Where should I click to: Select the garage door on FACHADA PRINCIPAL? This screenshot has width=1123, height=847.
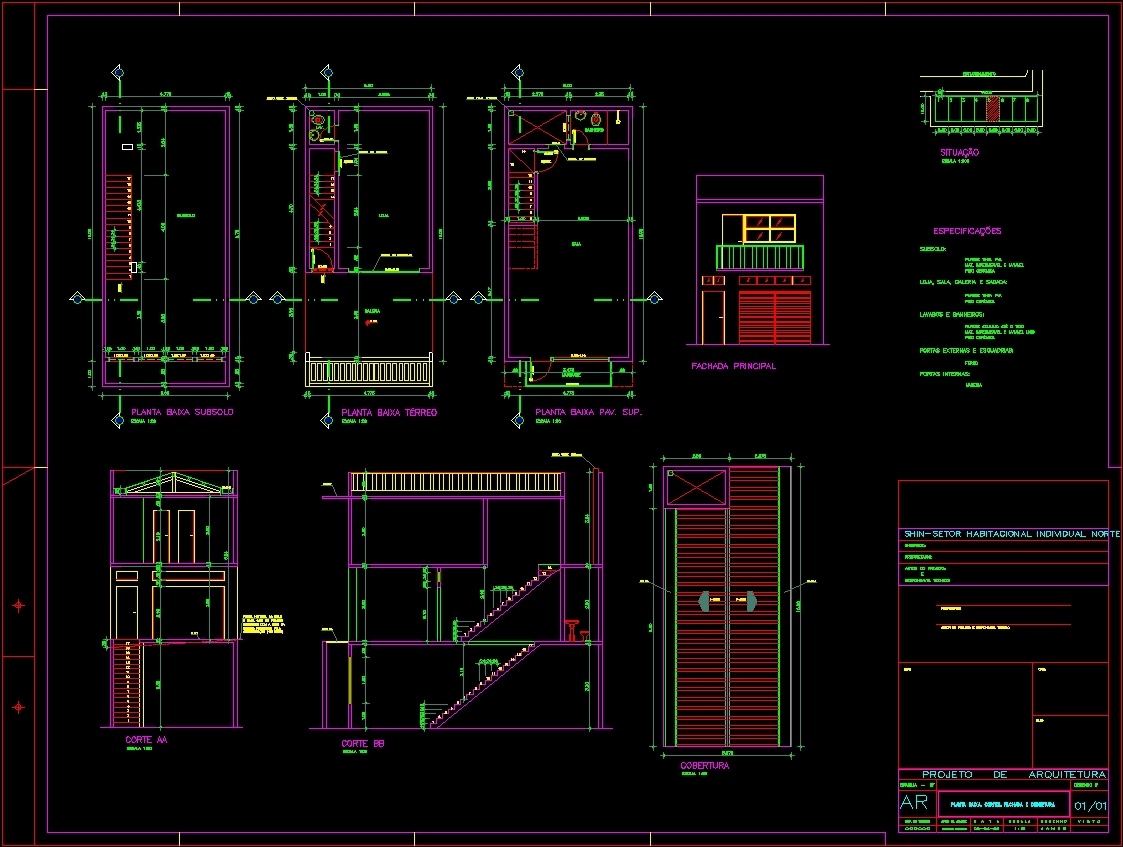pos(775,315)
